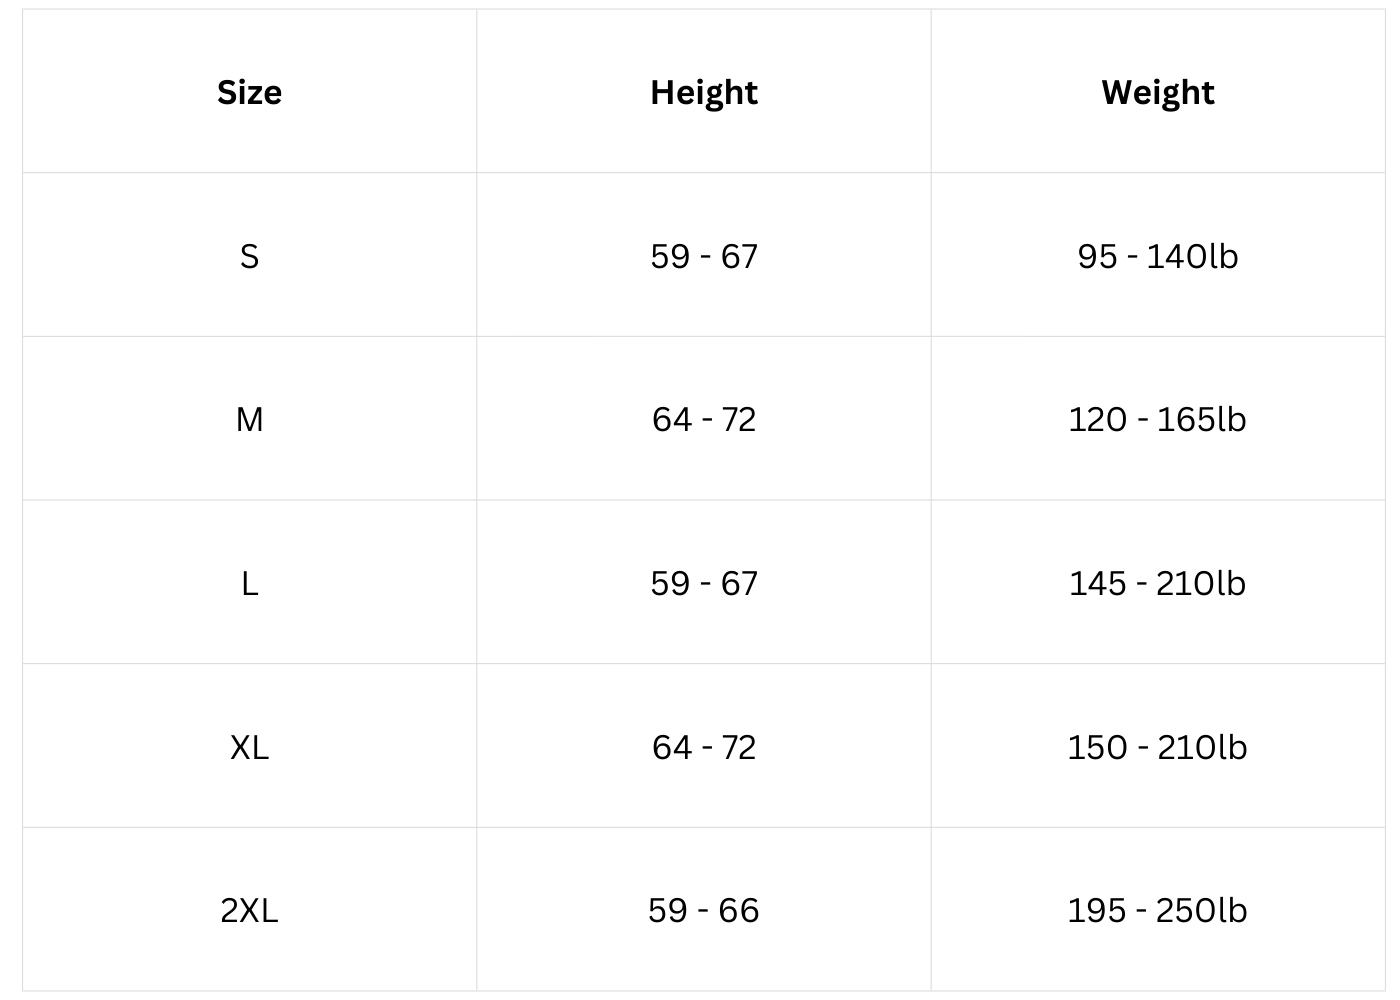The height and width of the screenshot is (1000, 1400).
Task: Select the XL size cell
Action: [249, 747]
